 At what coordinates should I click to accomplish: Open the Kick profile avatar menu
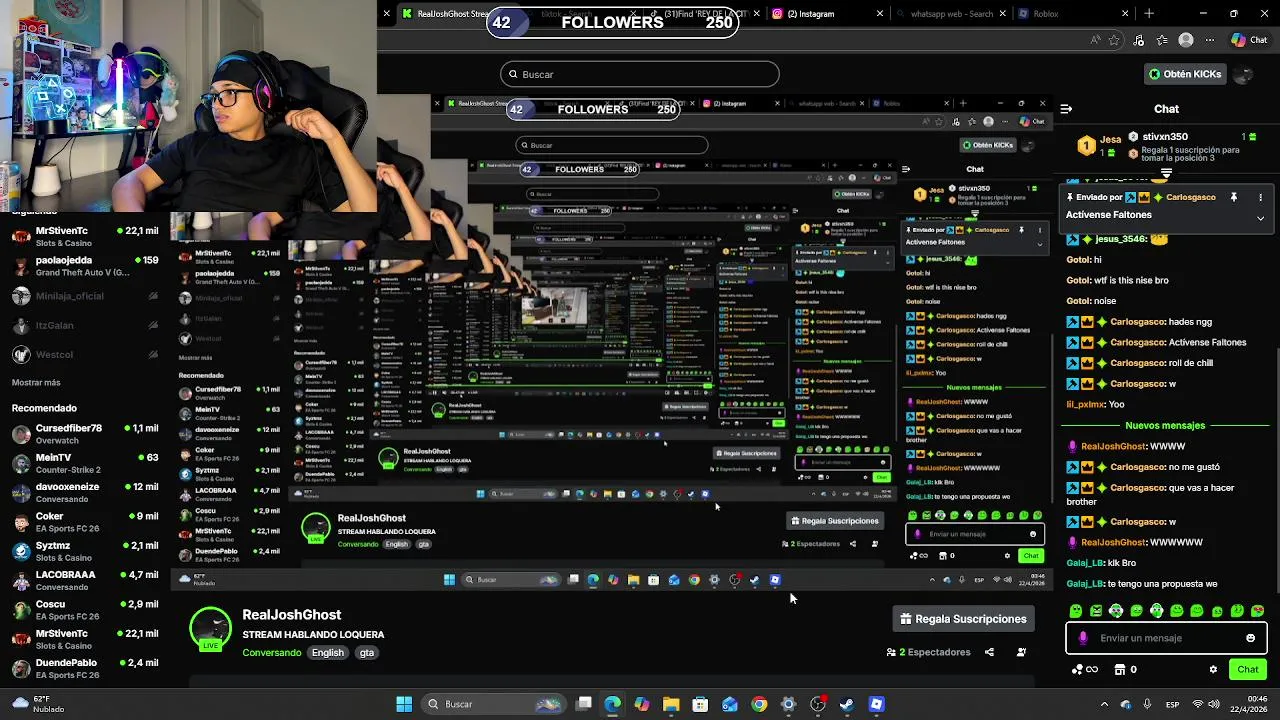click(x=1243, y=74)
